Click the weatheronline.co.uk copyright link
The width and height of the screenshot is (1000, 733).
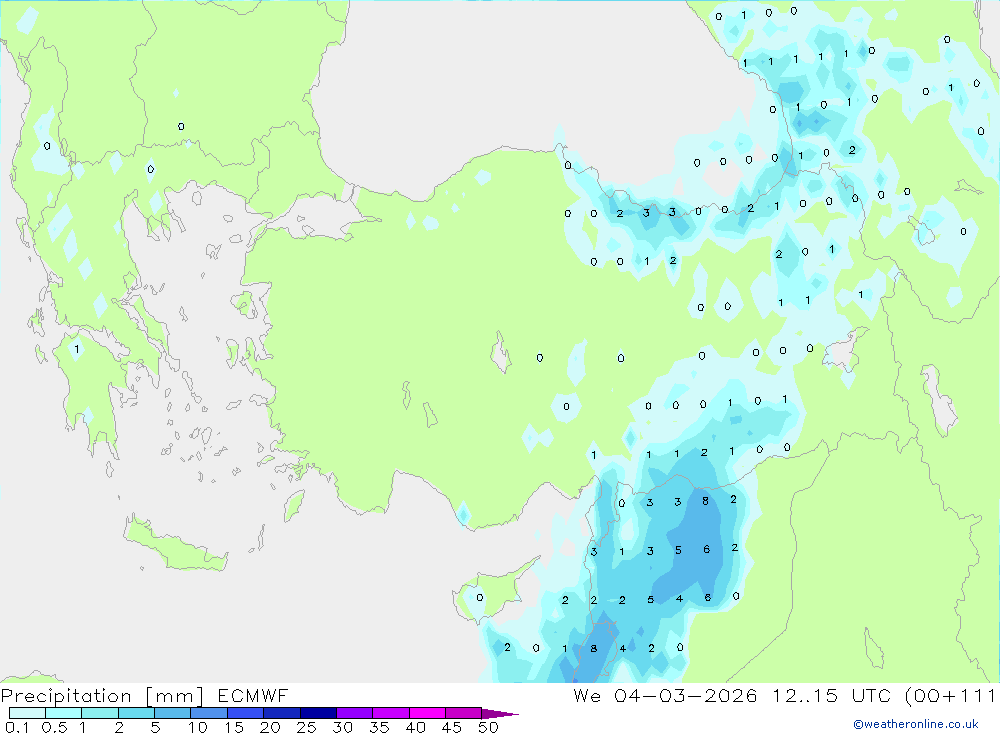tap(915, 724)
